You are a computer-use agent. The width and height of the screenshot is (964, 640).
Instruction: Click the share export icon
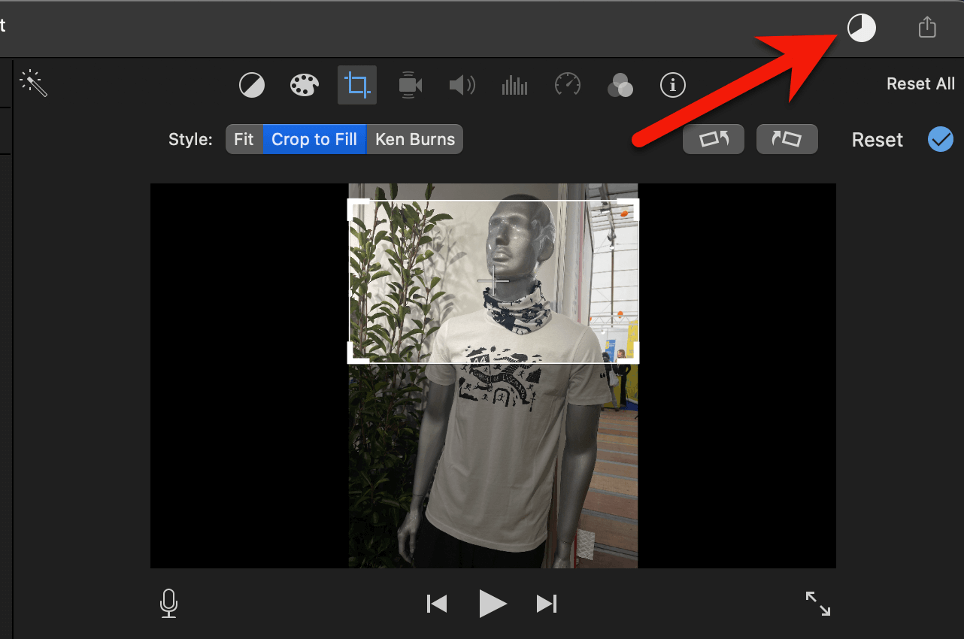pyautogui.click(x=927, y=27)
